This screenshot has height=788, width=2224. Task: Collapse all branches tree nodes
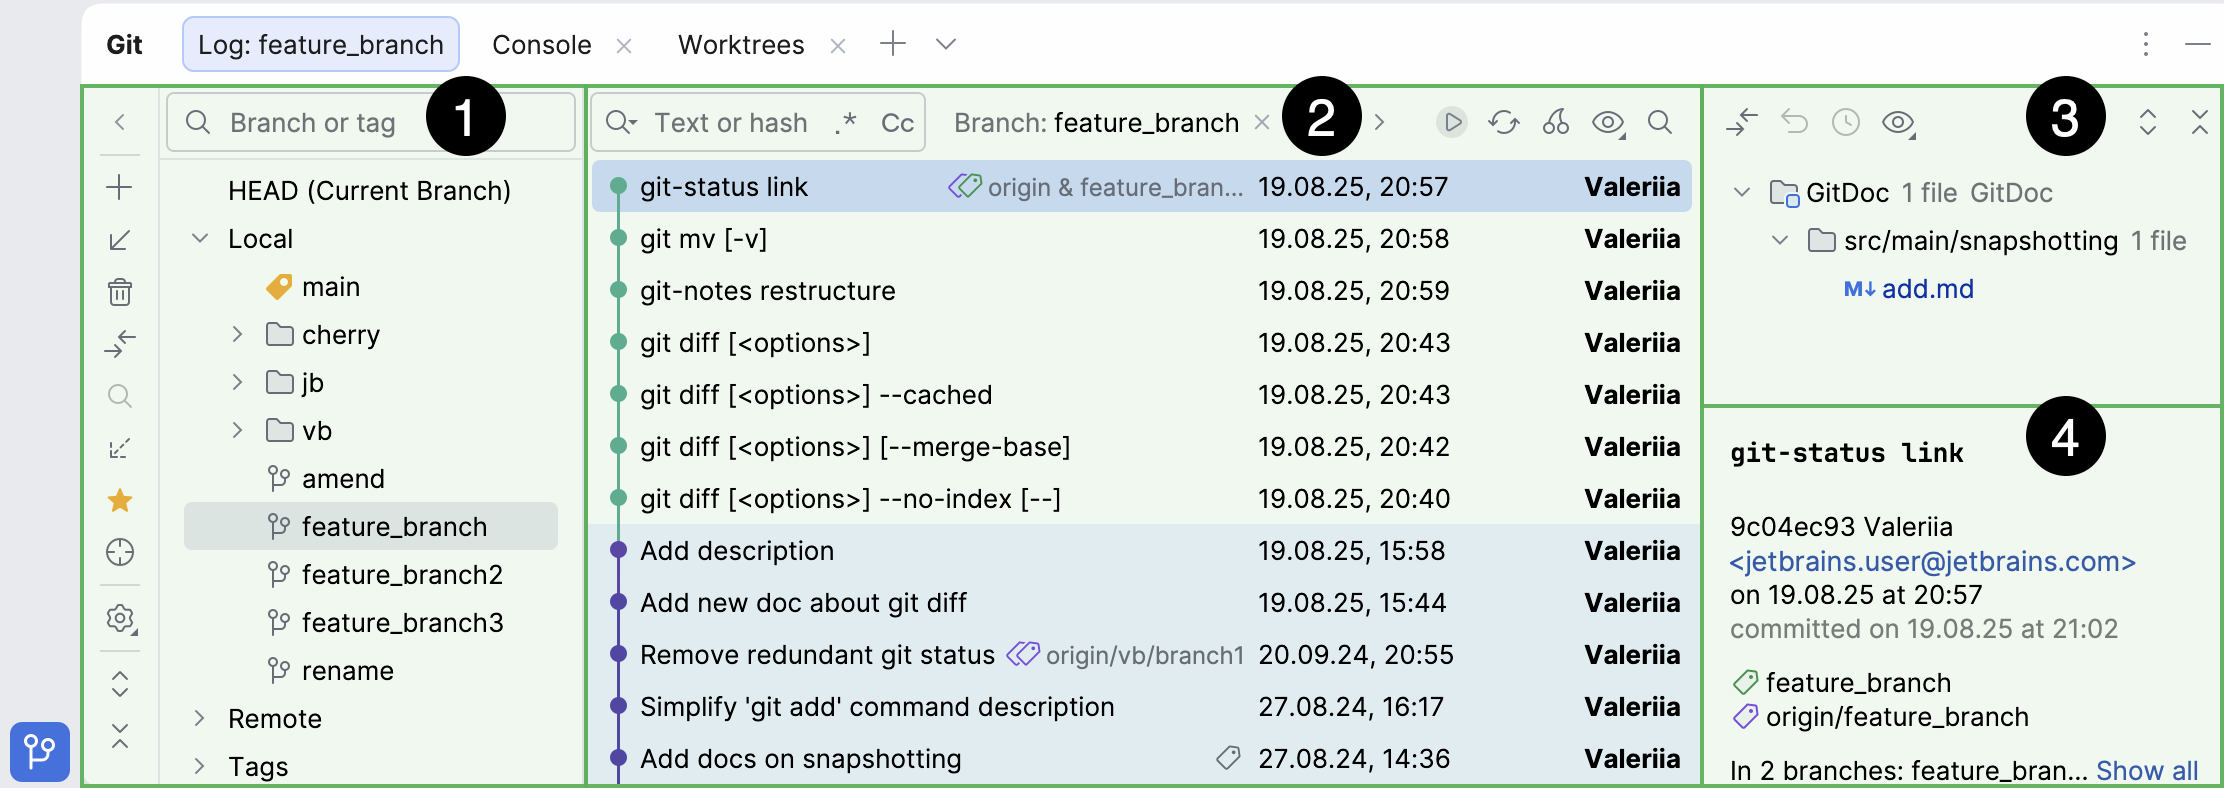120,736
